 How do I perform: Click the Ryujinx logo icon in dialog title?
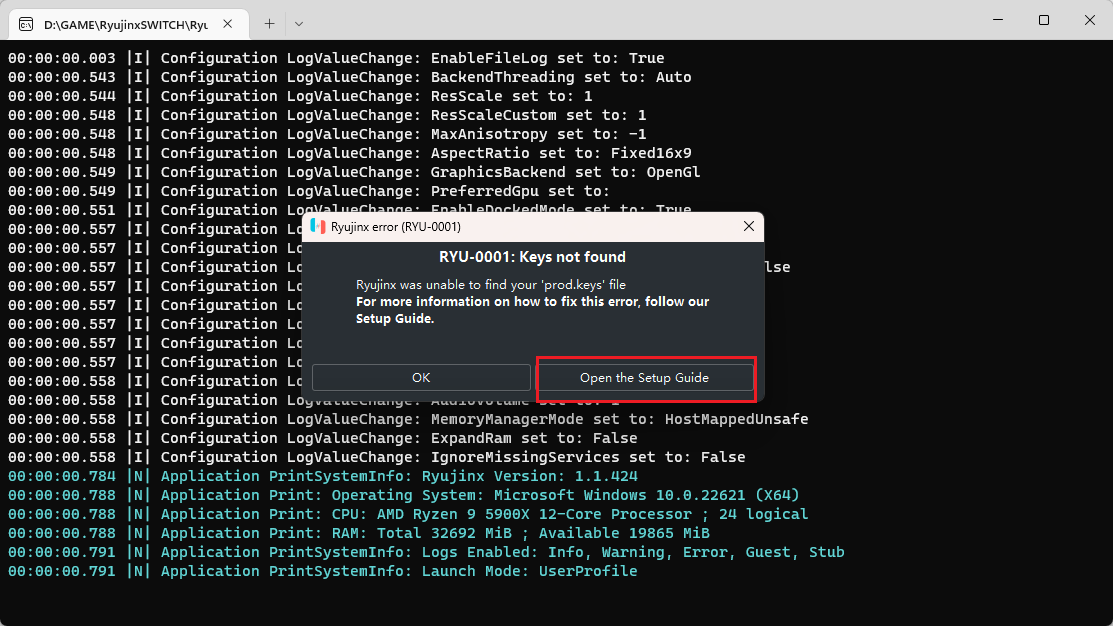click(318, 226)
